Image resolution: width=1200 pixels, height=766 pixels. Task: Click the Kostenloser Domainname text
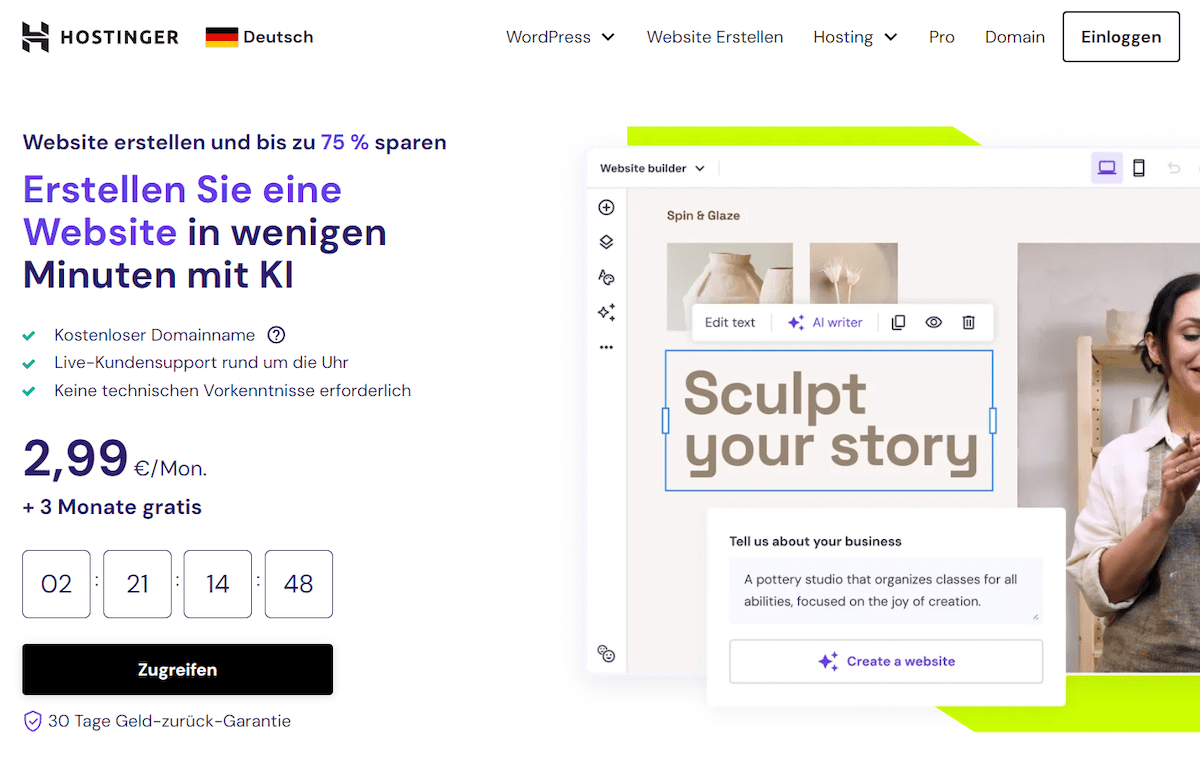coord(155,335)
